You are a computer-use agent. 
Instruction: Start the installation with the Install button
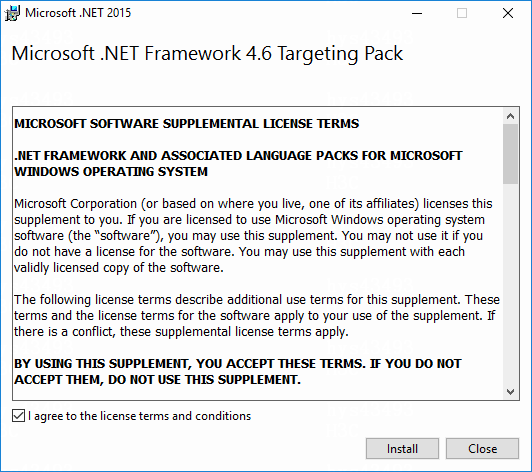point(402,449)
